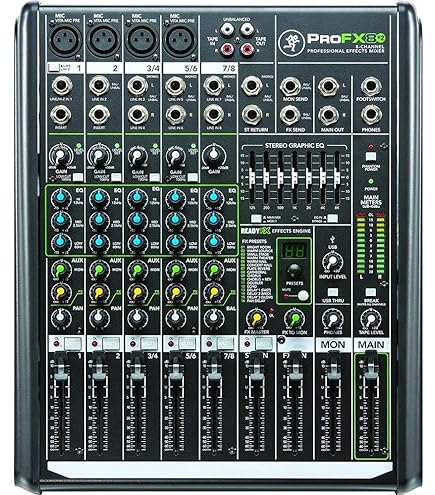This screenshot has height=495, width=435.
Task: Mute channel 1
Action: (x=73, y=343)
